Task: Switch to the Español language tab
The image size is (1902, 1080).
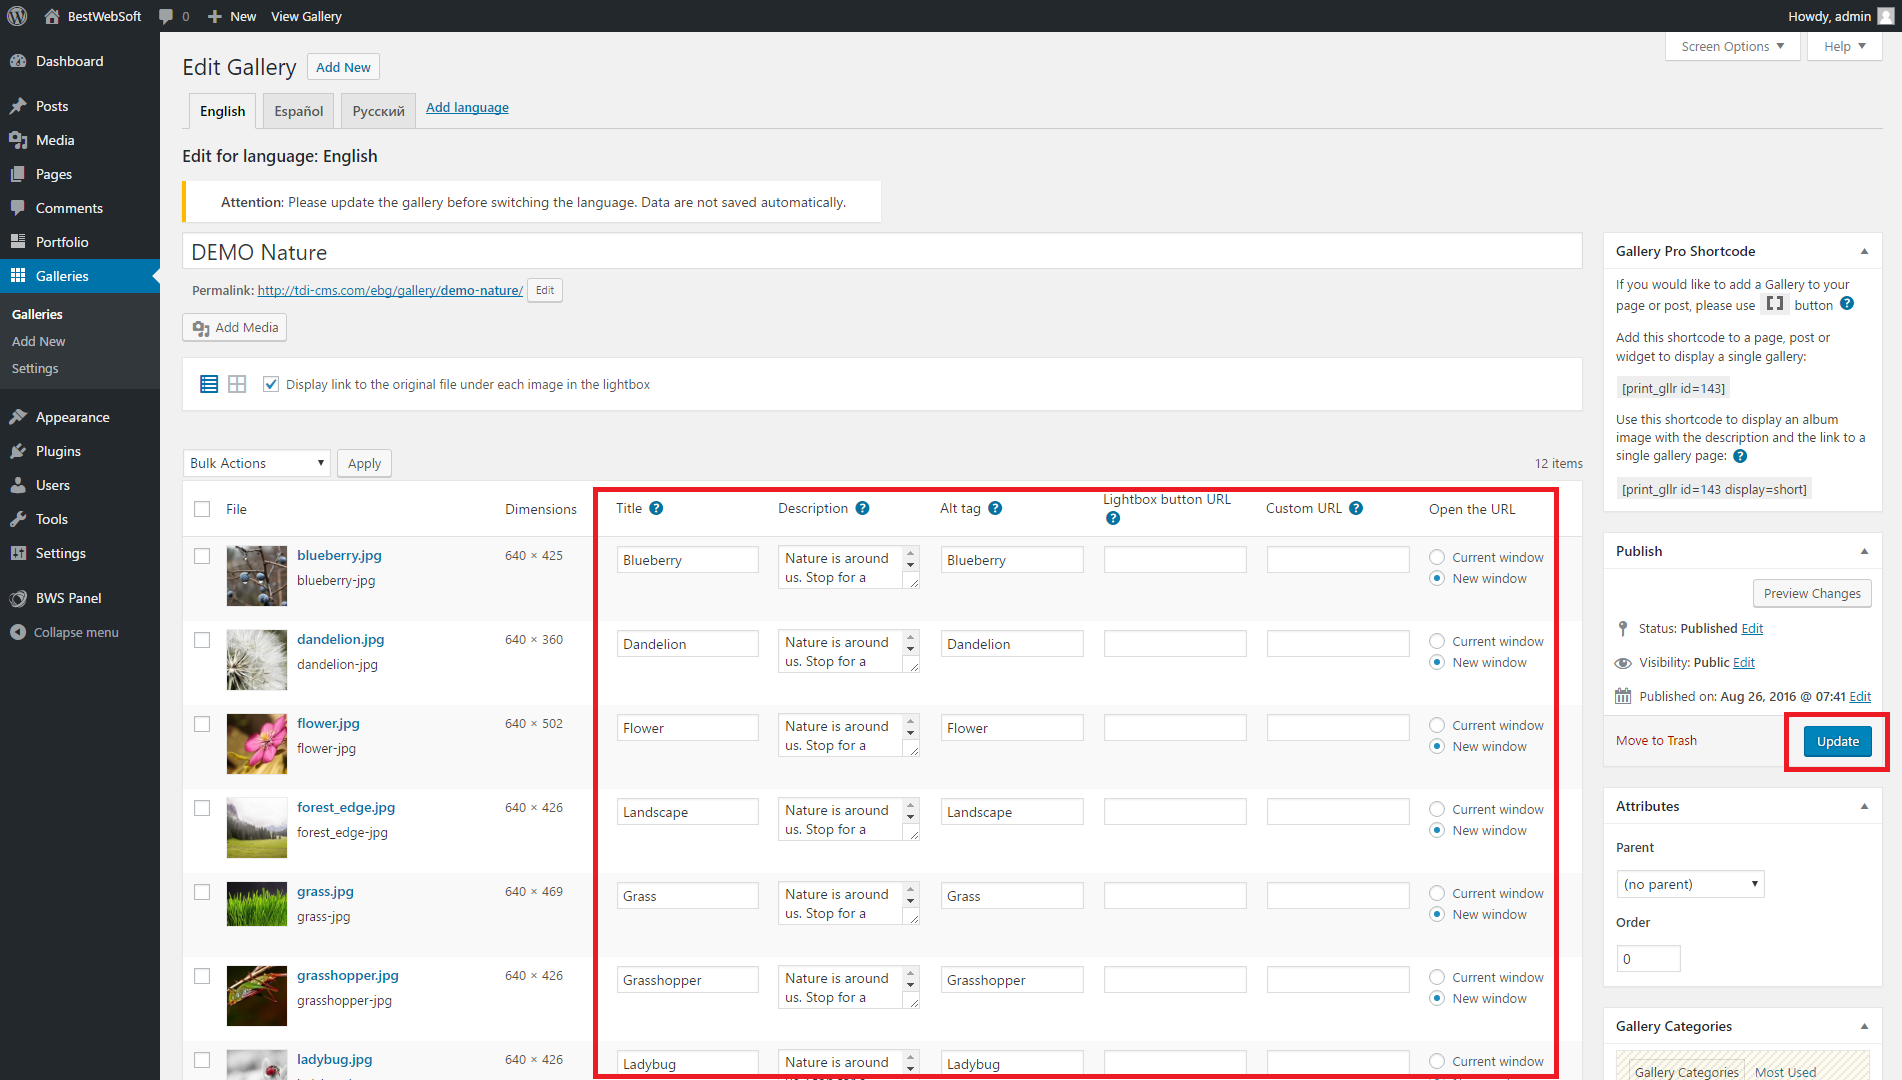Action: 299,111
